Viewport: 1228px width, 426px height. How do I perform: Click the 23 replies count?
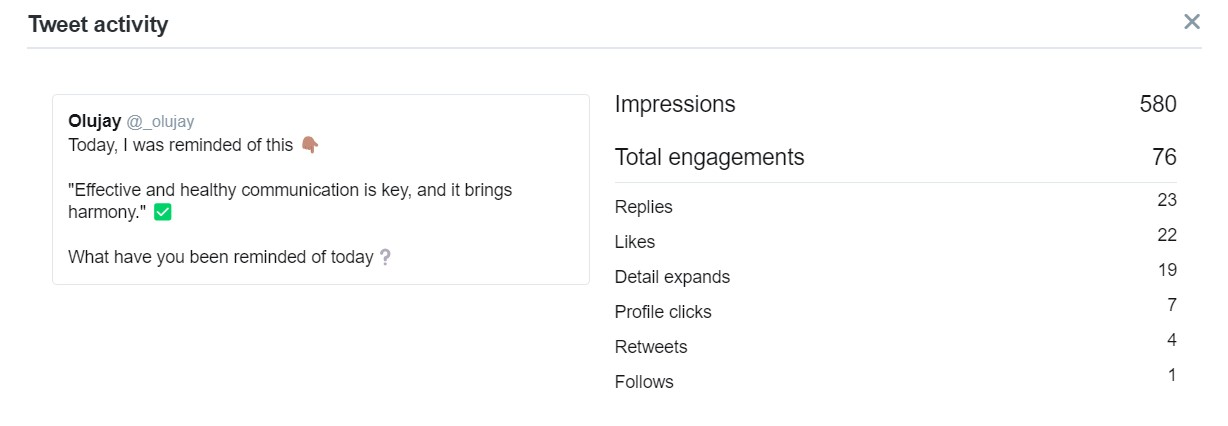point(1167,200)
